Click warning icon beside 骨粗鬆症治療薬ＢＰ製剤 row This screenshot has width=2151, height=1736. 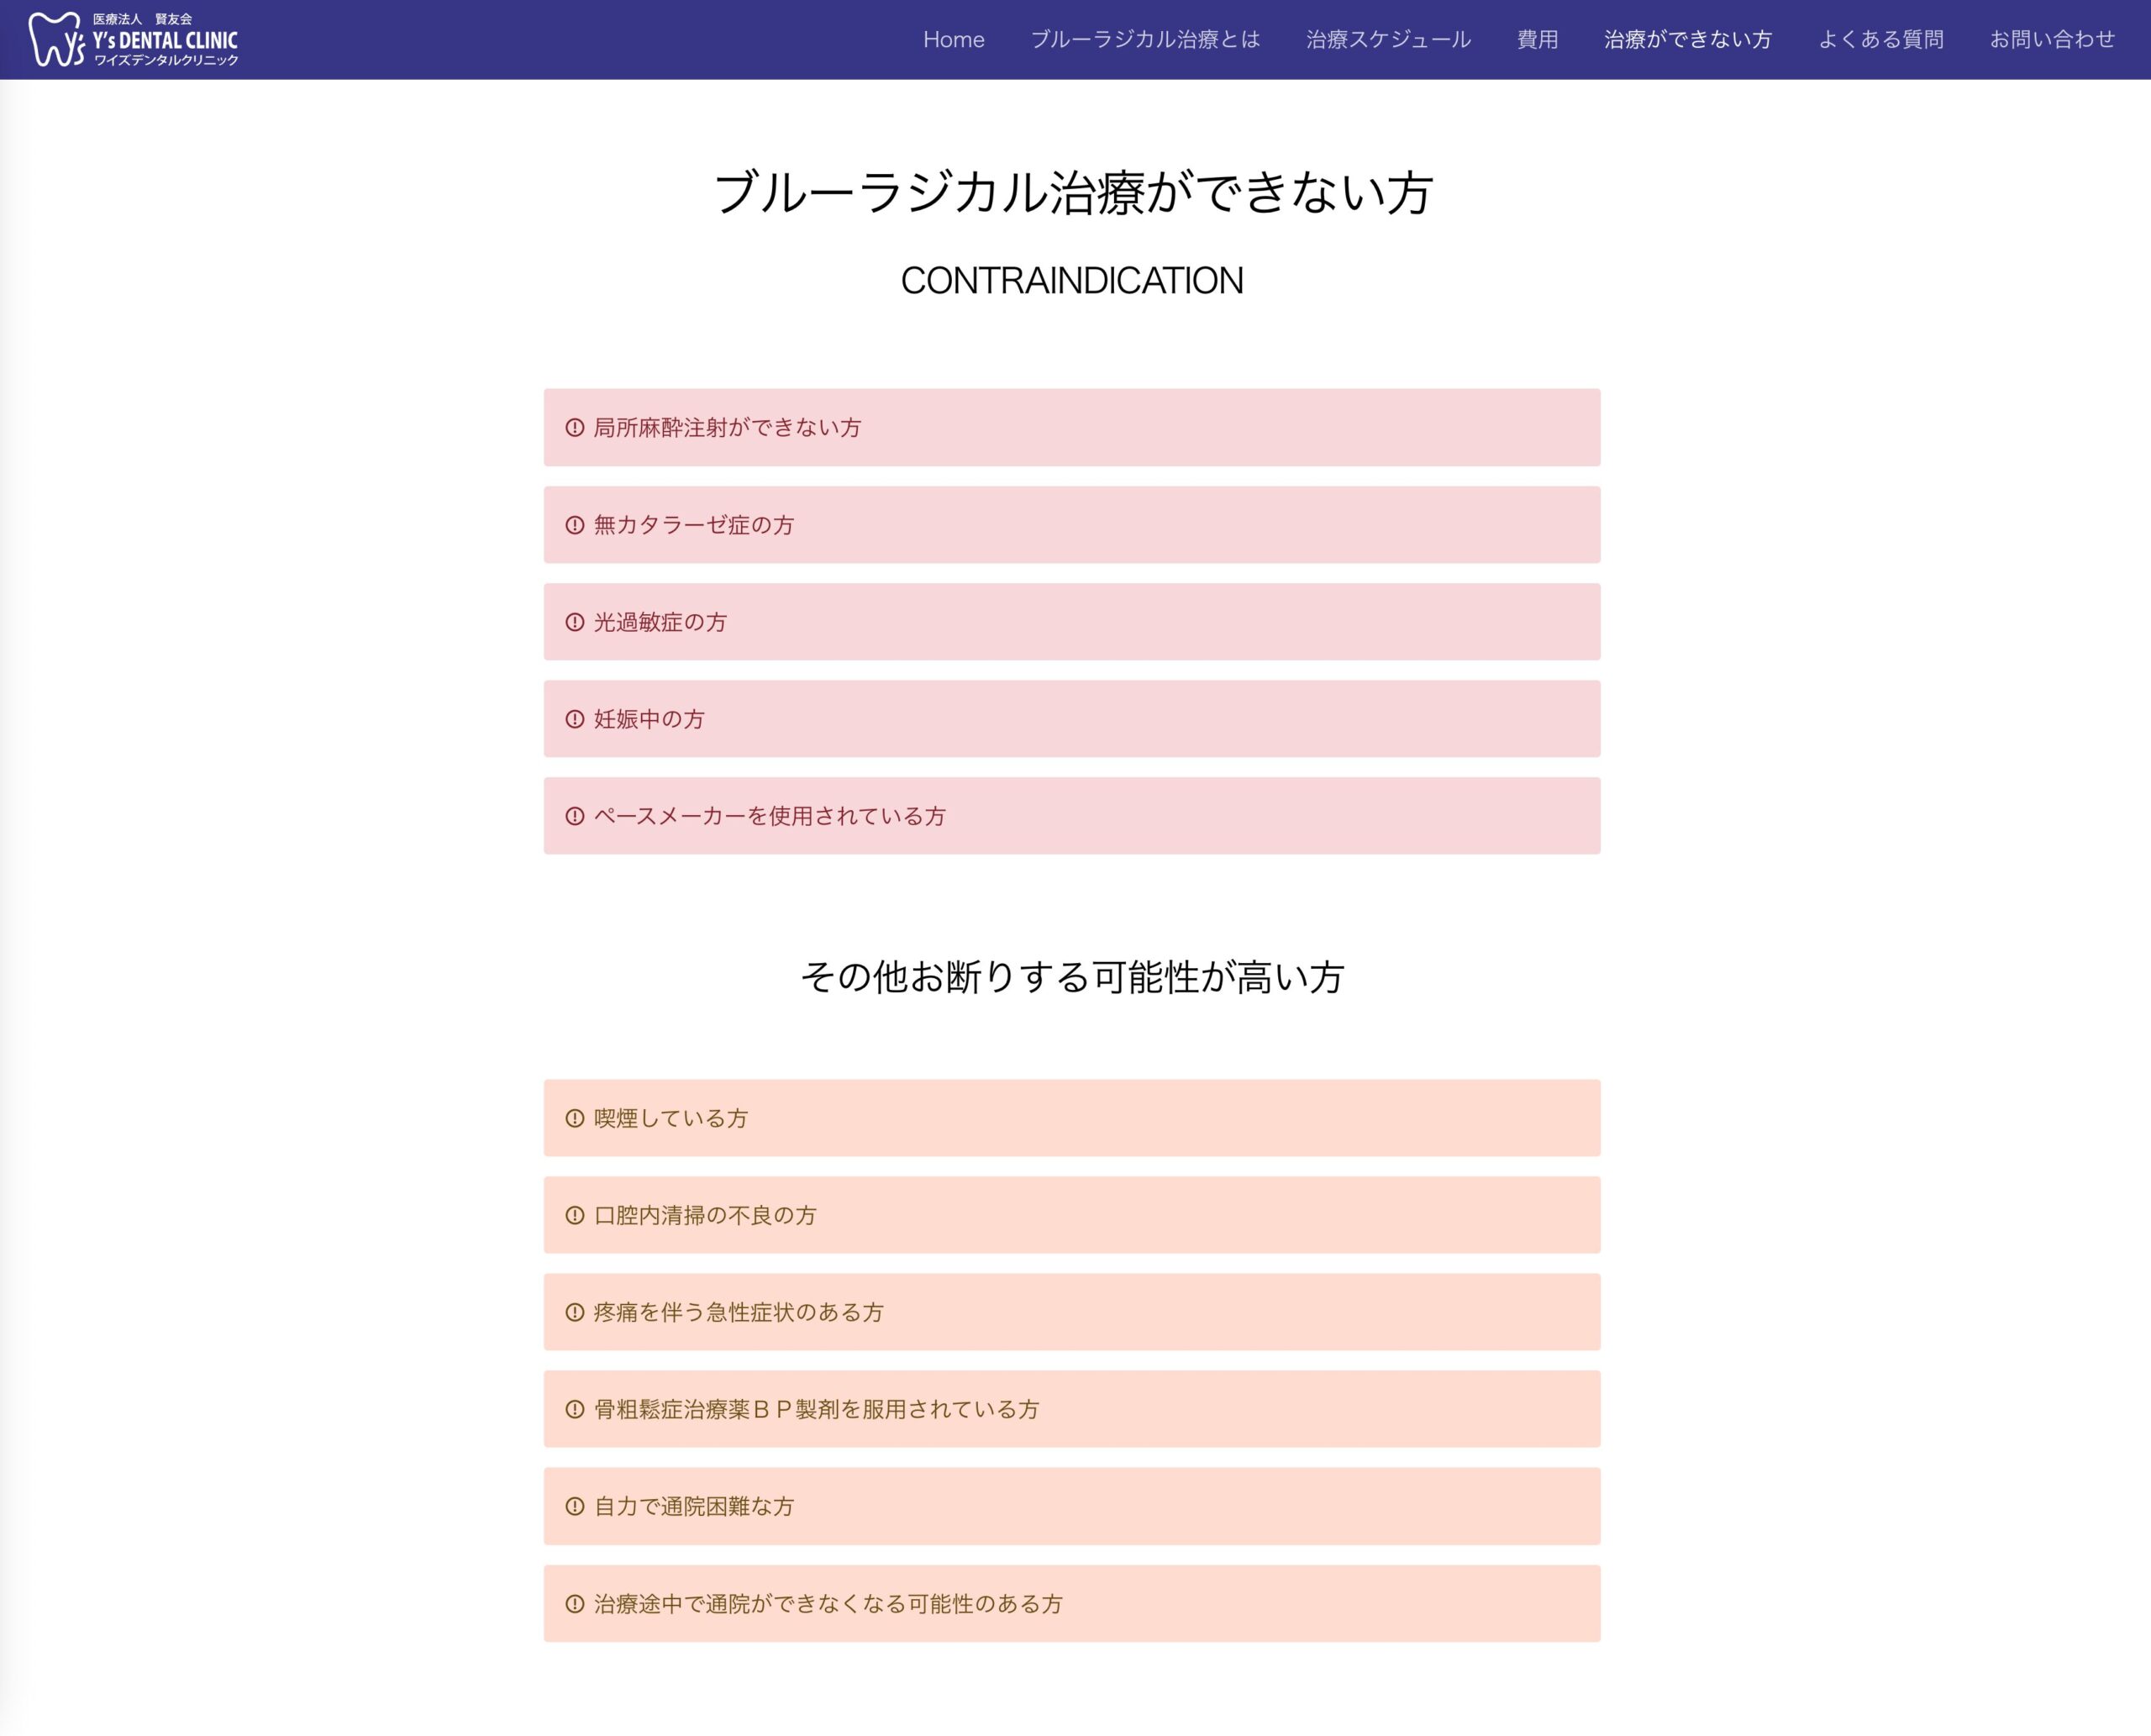[574, 1409]
